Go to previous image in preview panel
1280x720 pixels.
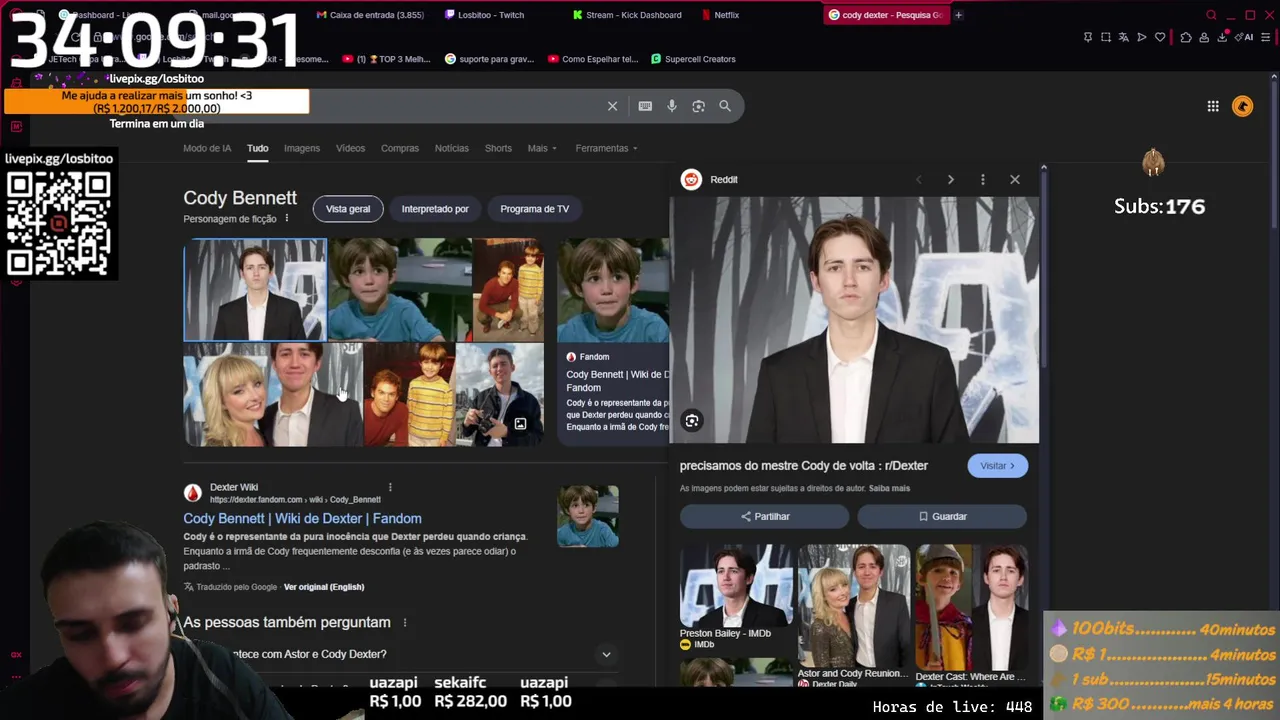tap(918, 180)
